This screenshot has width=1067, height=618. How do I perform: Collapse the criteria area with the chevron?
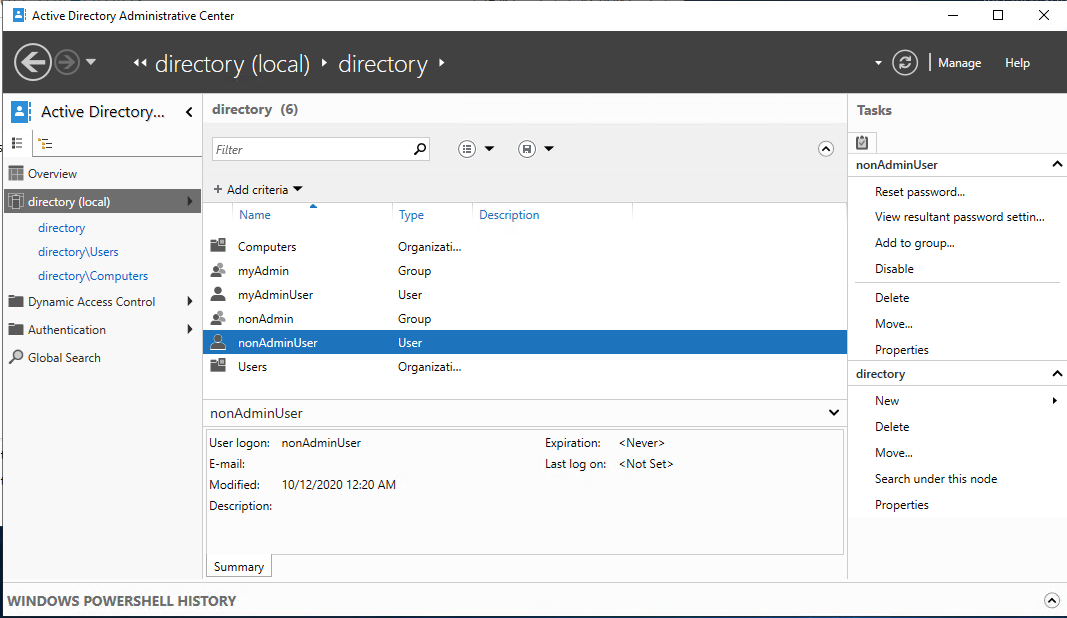pyautogui.click(x=826, y=148)
